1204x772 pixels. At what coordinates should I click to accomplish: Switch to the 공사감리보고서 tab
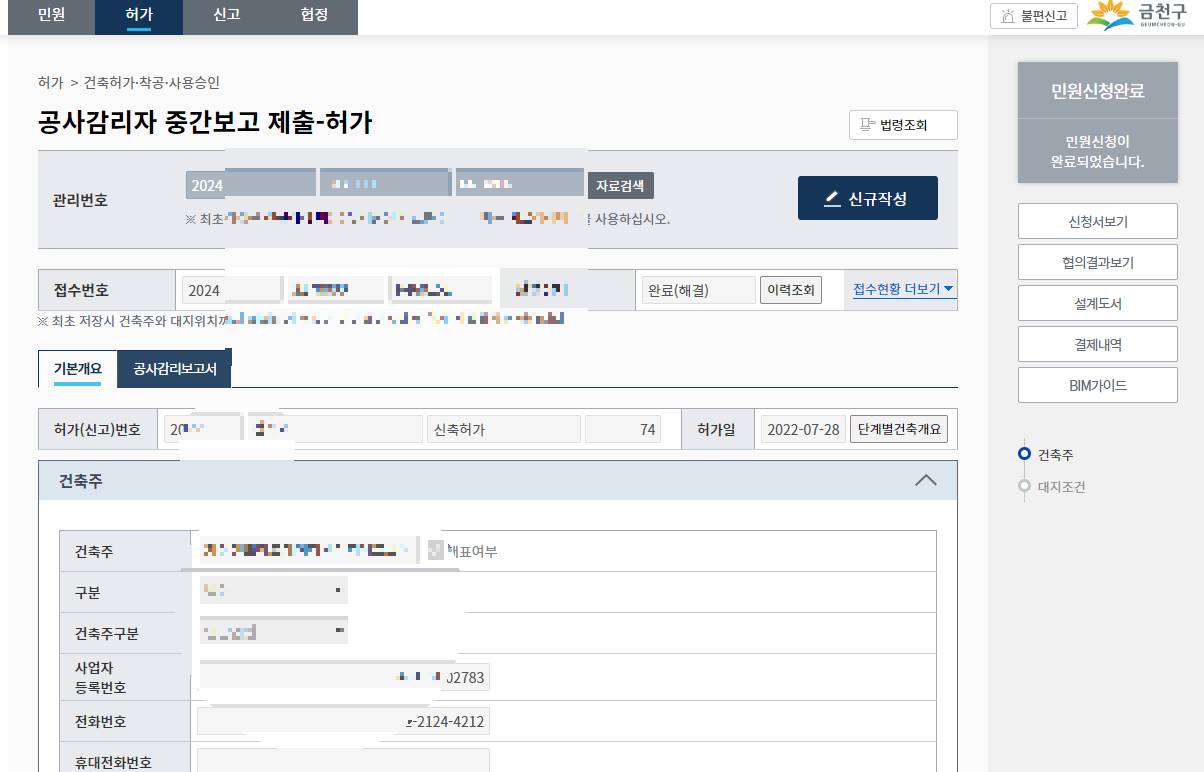point(175,368)
